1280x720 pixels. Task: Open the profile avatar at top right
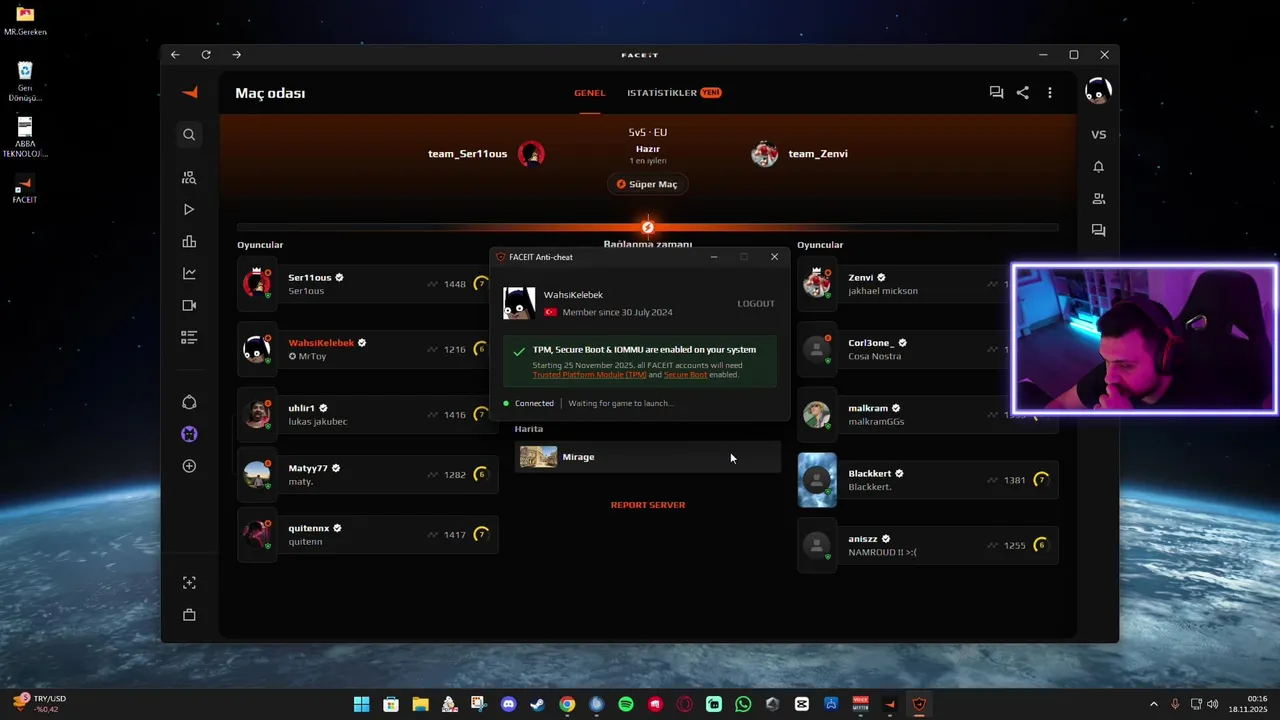1098,91
